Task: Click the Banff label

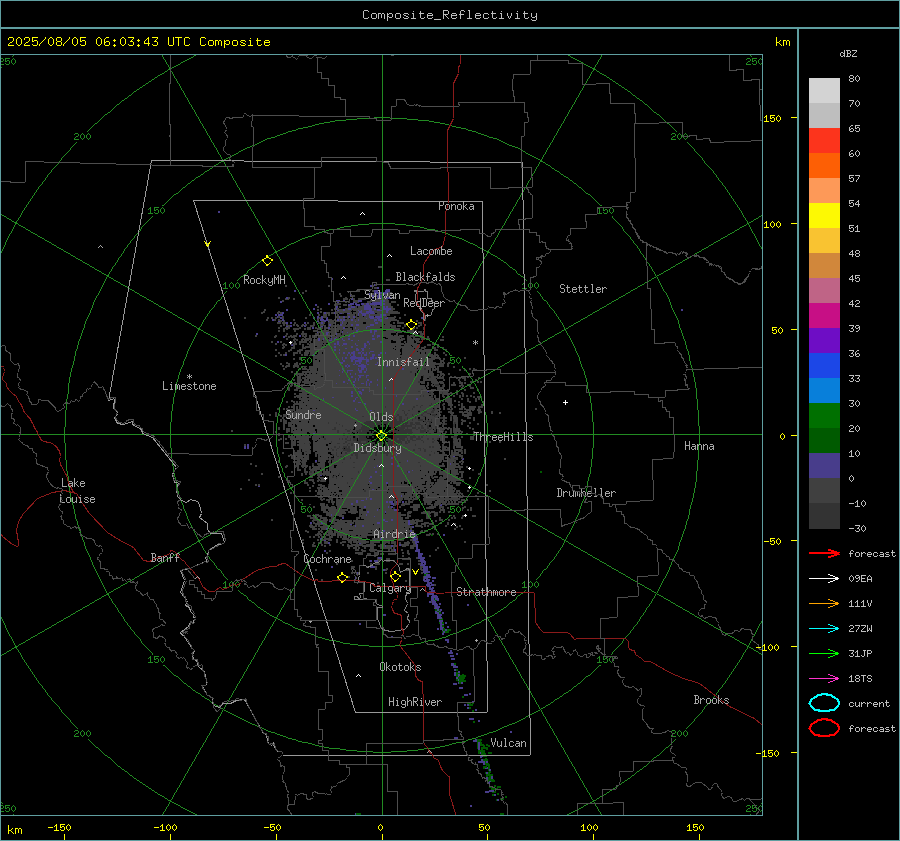Action: (x=165, y=557)
